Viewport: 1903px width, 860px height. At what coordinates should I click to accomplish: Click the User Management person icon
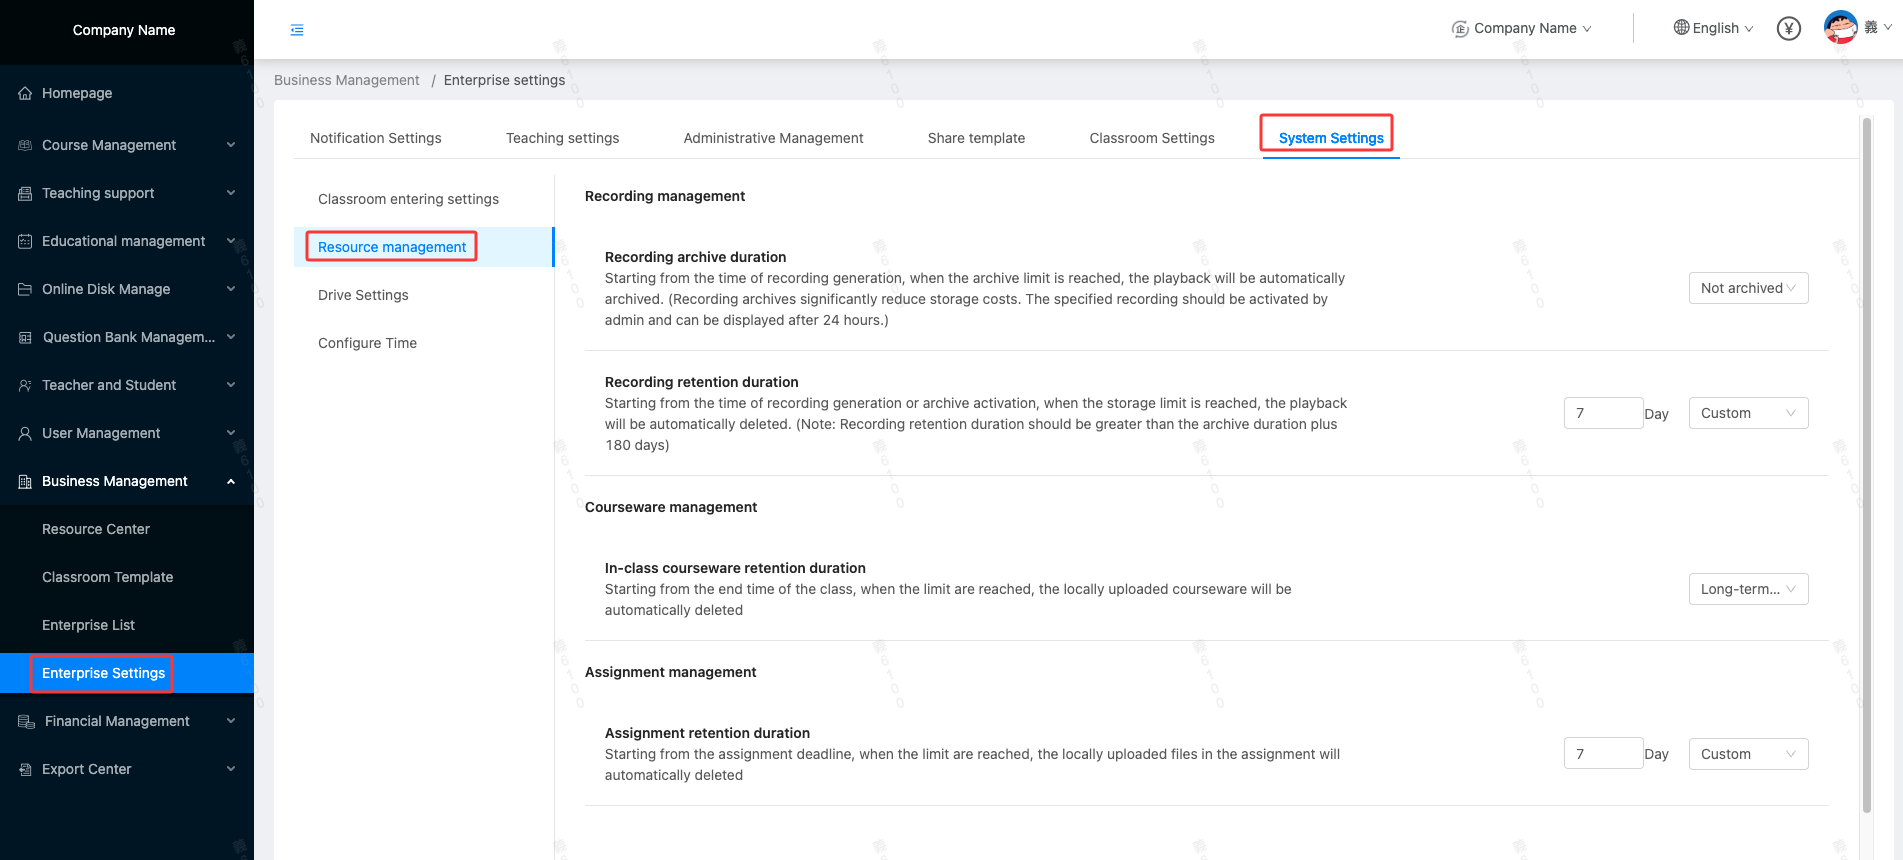[x=25, y=434]
